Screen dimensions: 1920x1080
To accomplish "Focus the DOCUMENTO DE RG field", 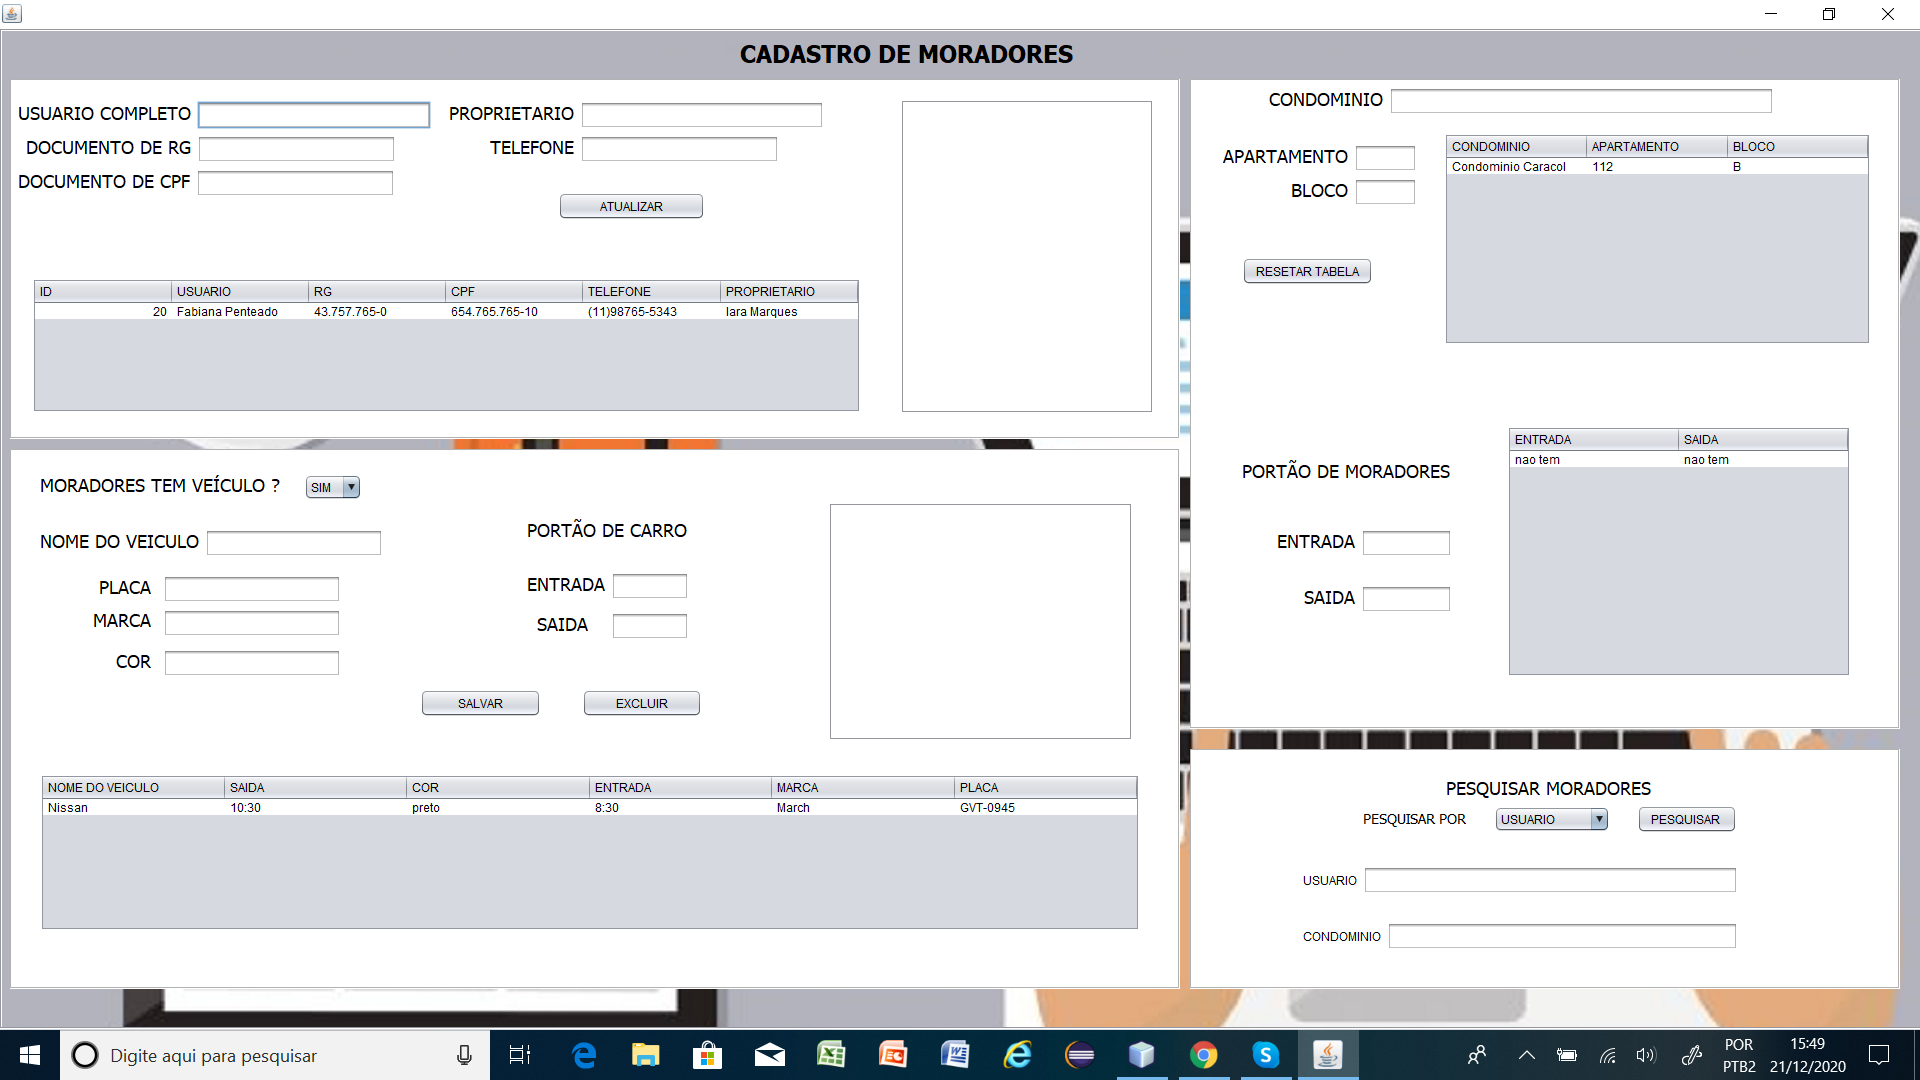I will [x=296, y=149].
